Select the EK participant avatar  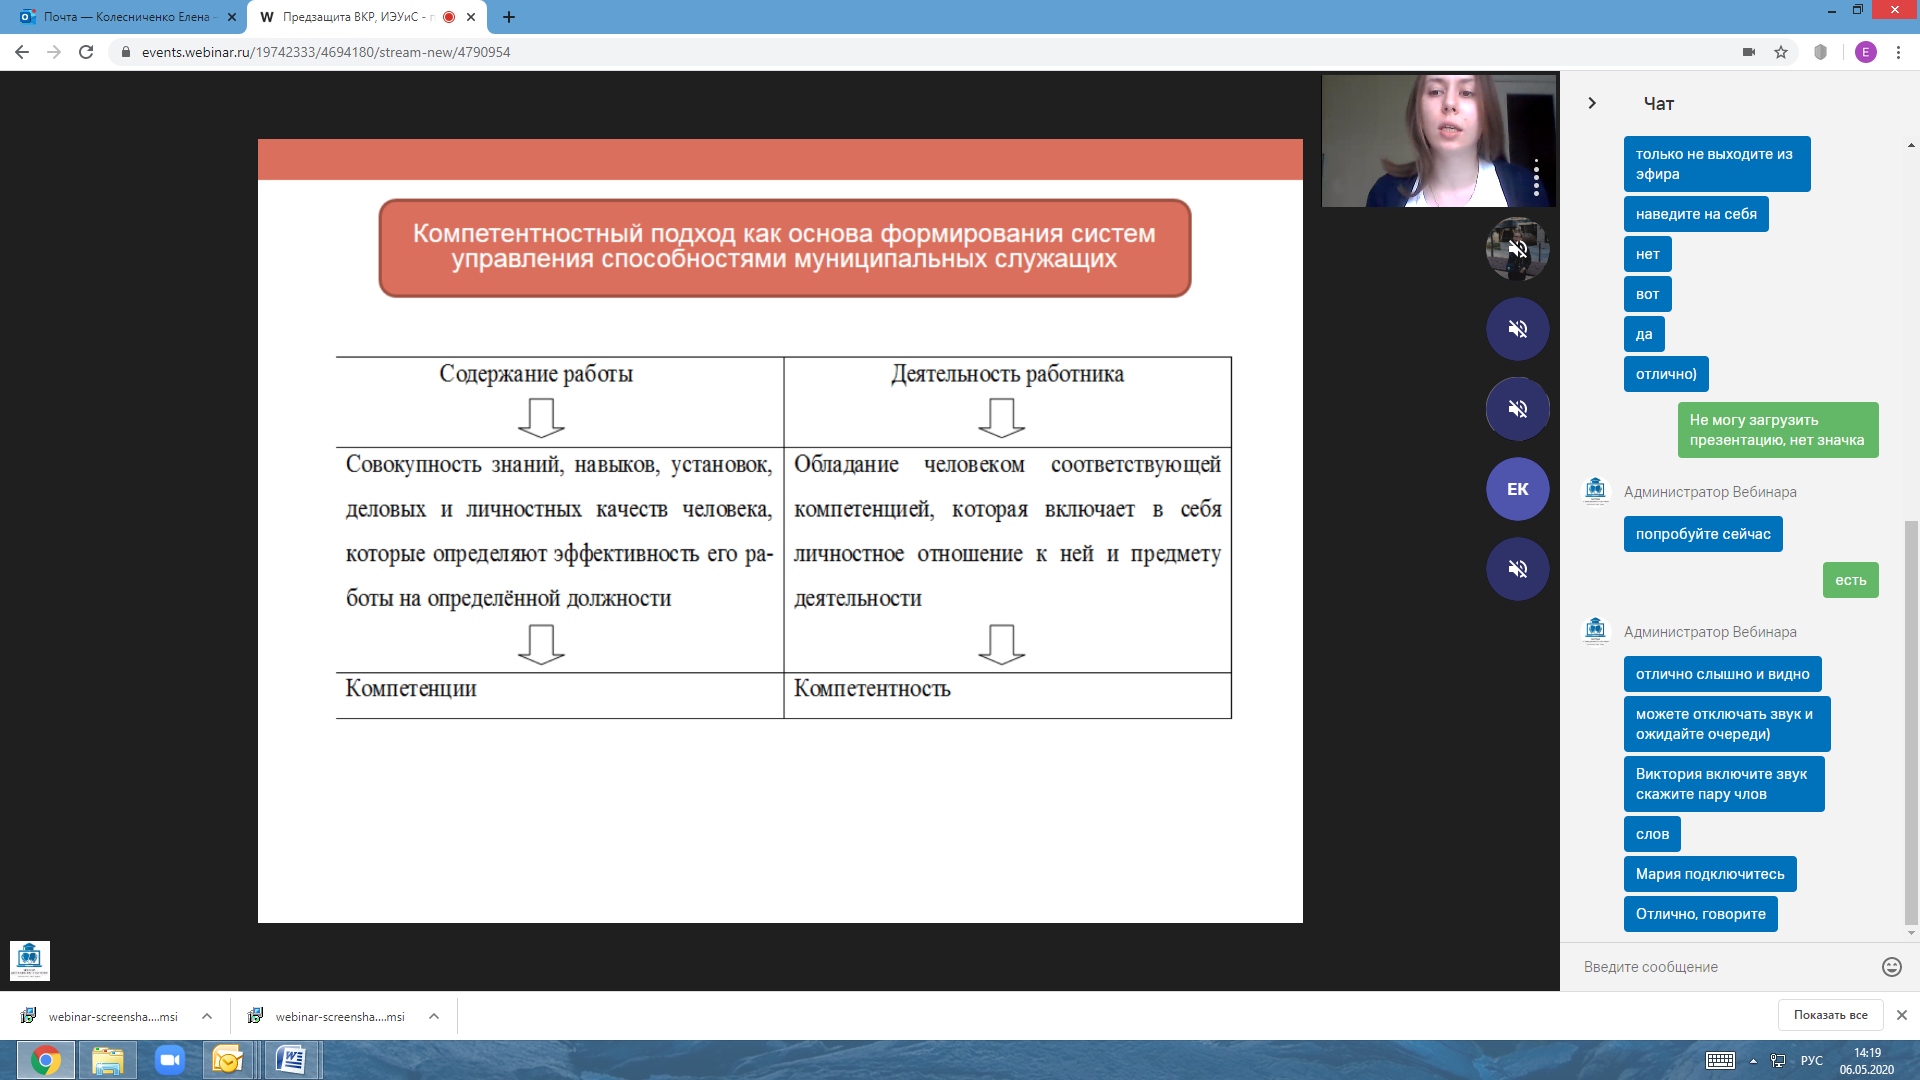(1517, 489)
